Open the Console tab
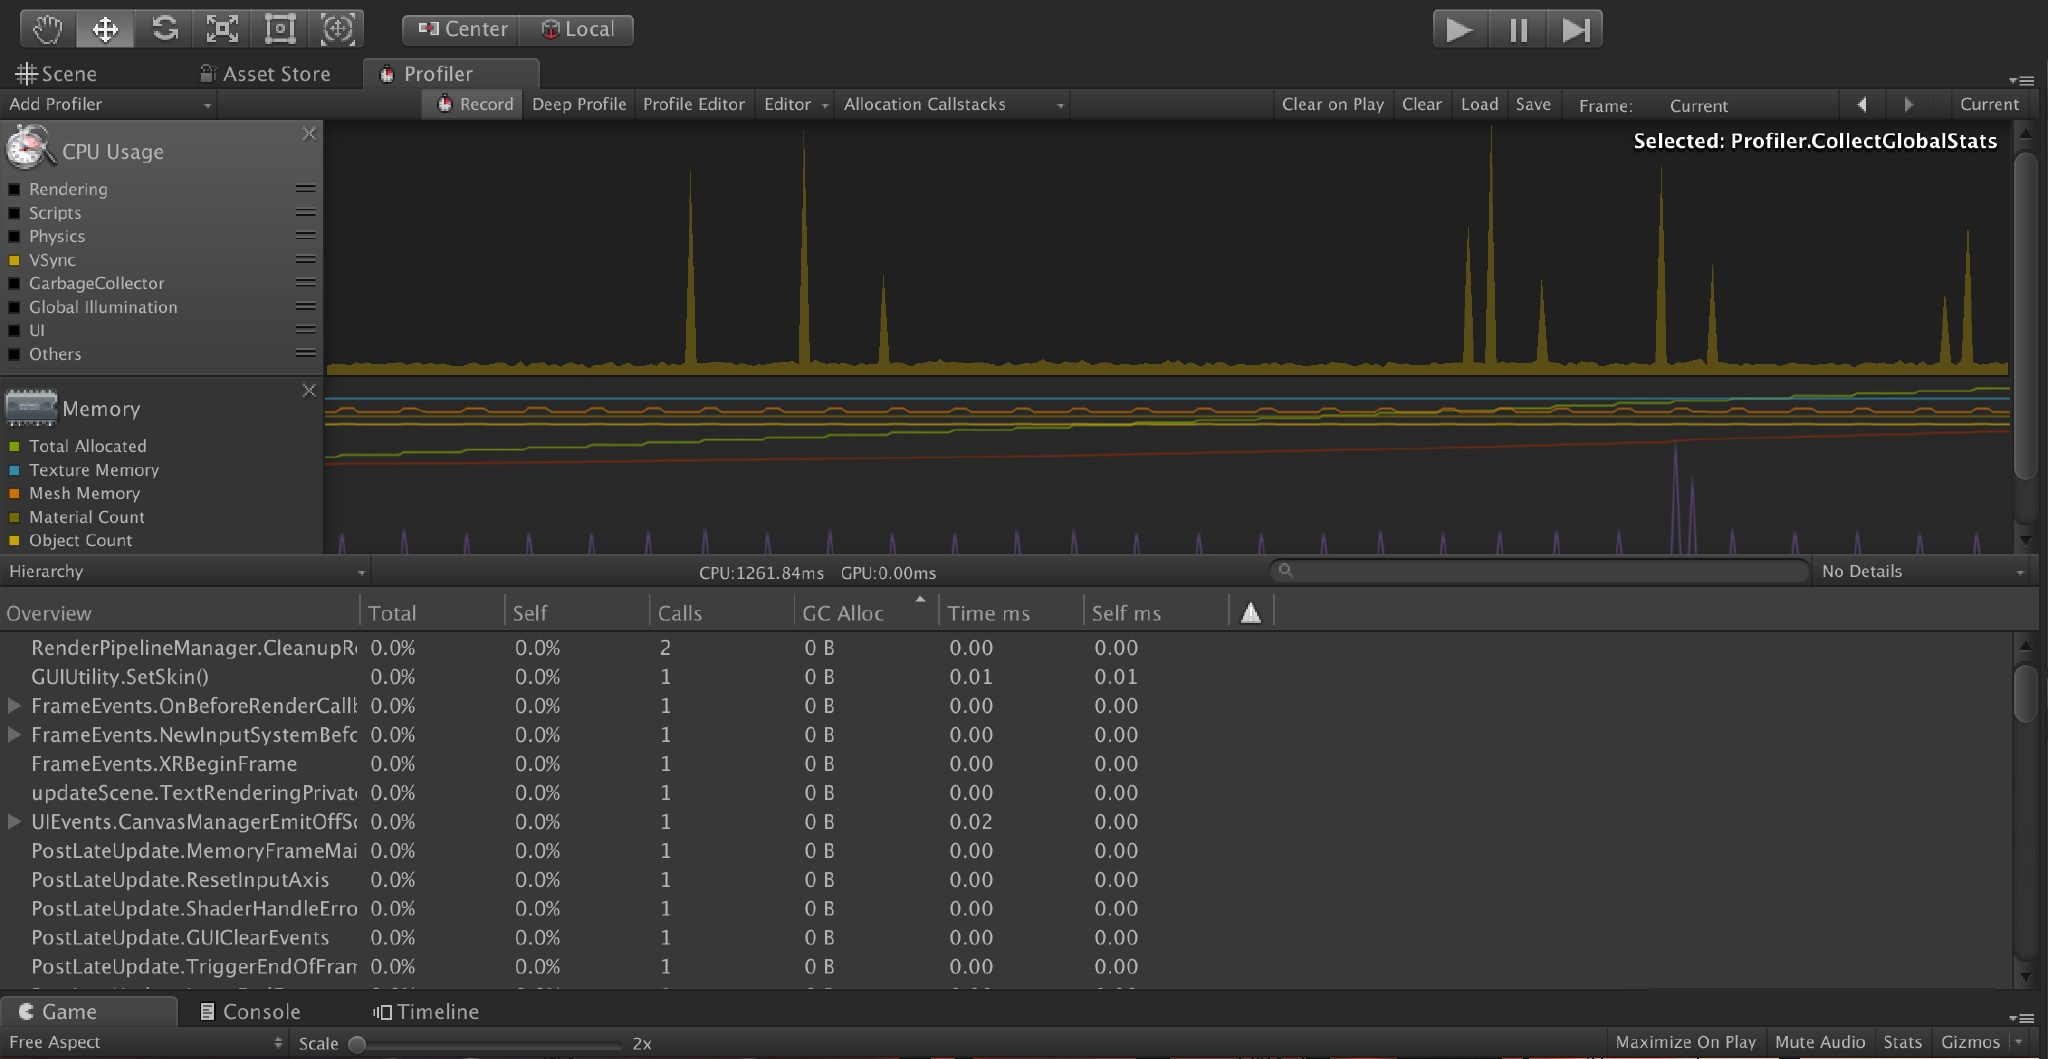Screen dimensions: 2048x1059 coord(250,1012)
